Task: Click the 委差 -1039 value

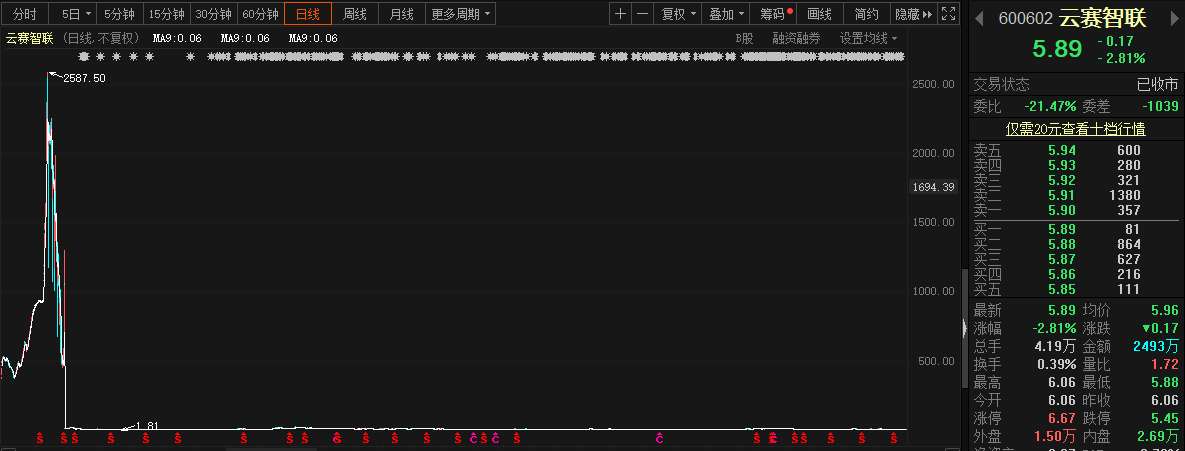Action: [x=1159, y=107]
